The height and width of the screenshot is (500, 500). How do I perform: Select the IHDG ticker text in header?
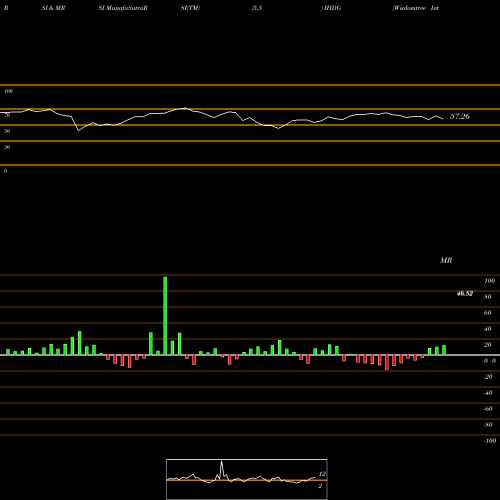point(332,8)
